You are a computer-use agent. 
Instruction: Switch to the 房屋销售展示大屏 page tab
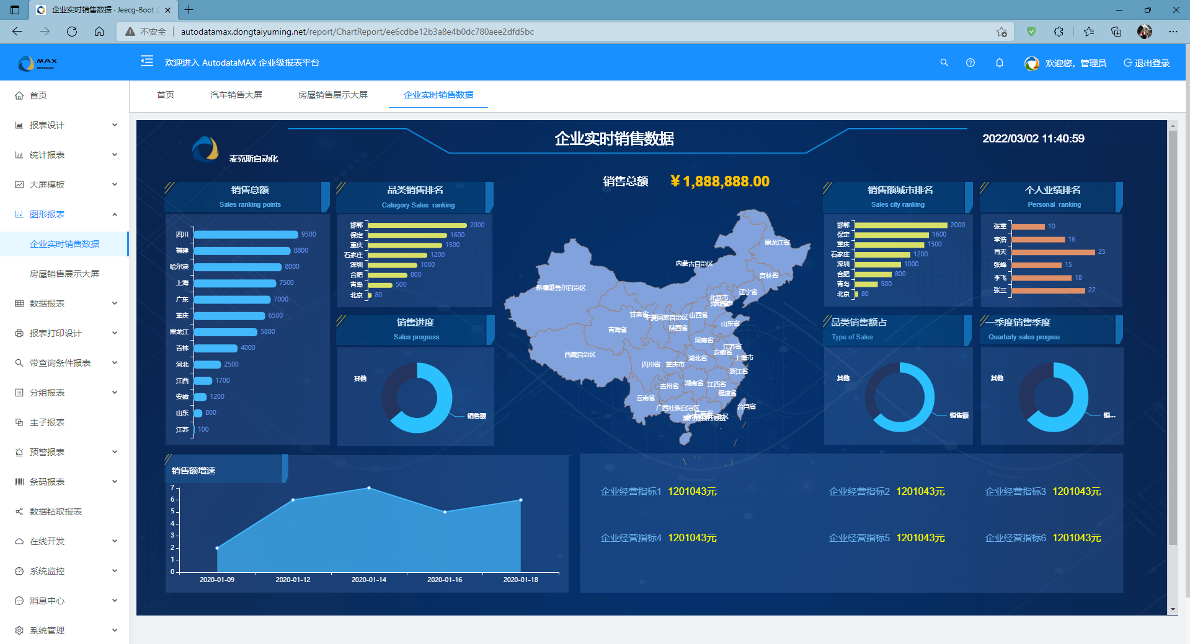[x=332, y=95]
